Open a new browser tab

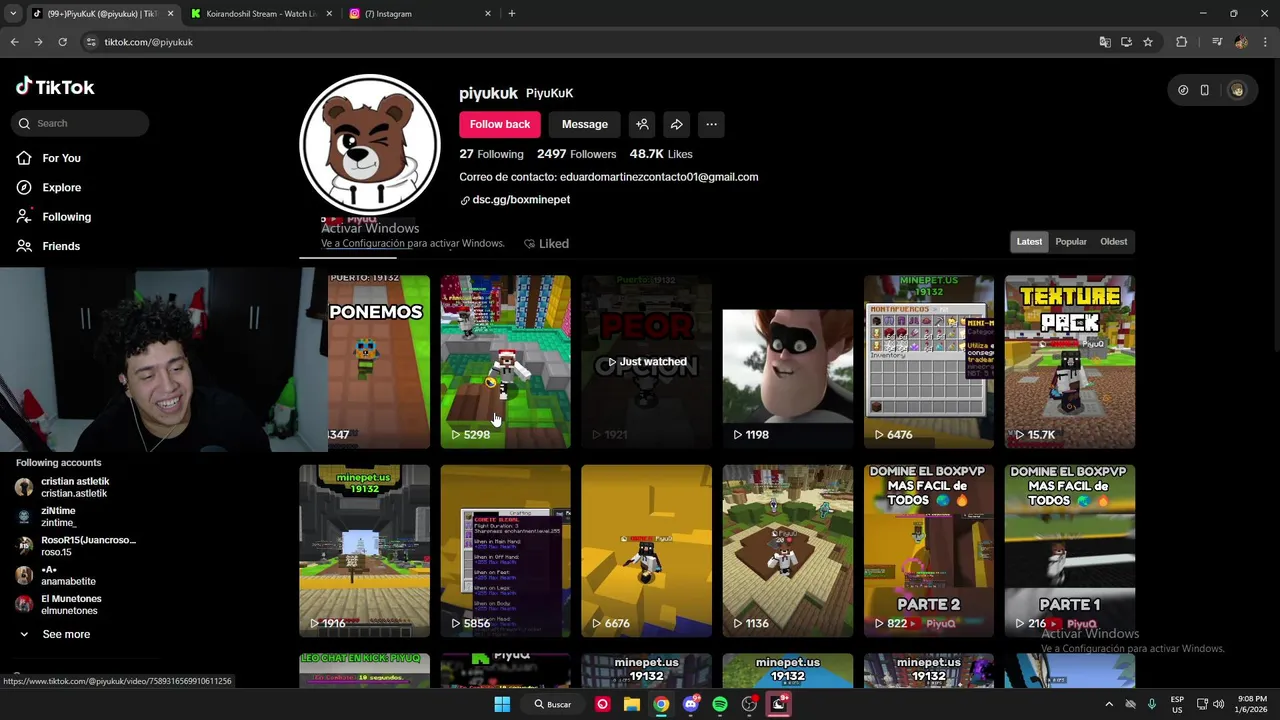(512, 14)
